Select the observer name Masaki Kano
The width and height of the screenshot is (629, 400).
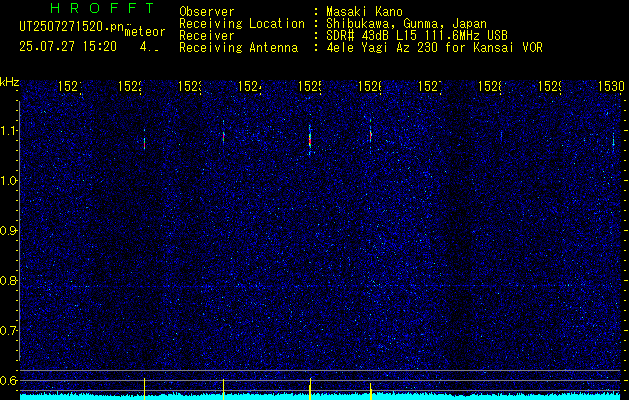coord(364,11)
